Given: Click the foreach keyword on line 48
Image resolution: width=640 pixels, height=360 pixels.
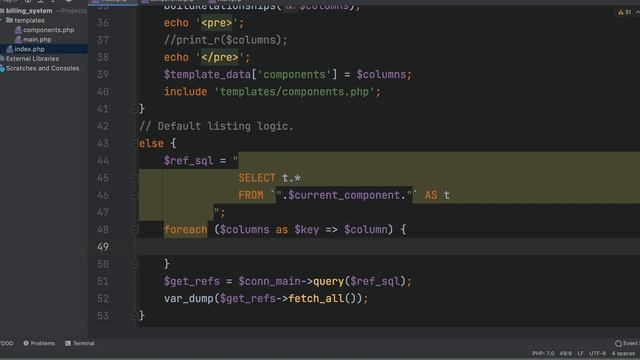Looking at the screenshot, I should (186, 230).
